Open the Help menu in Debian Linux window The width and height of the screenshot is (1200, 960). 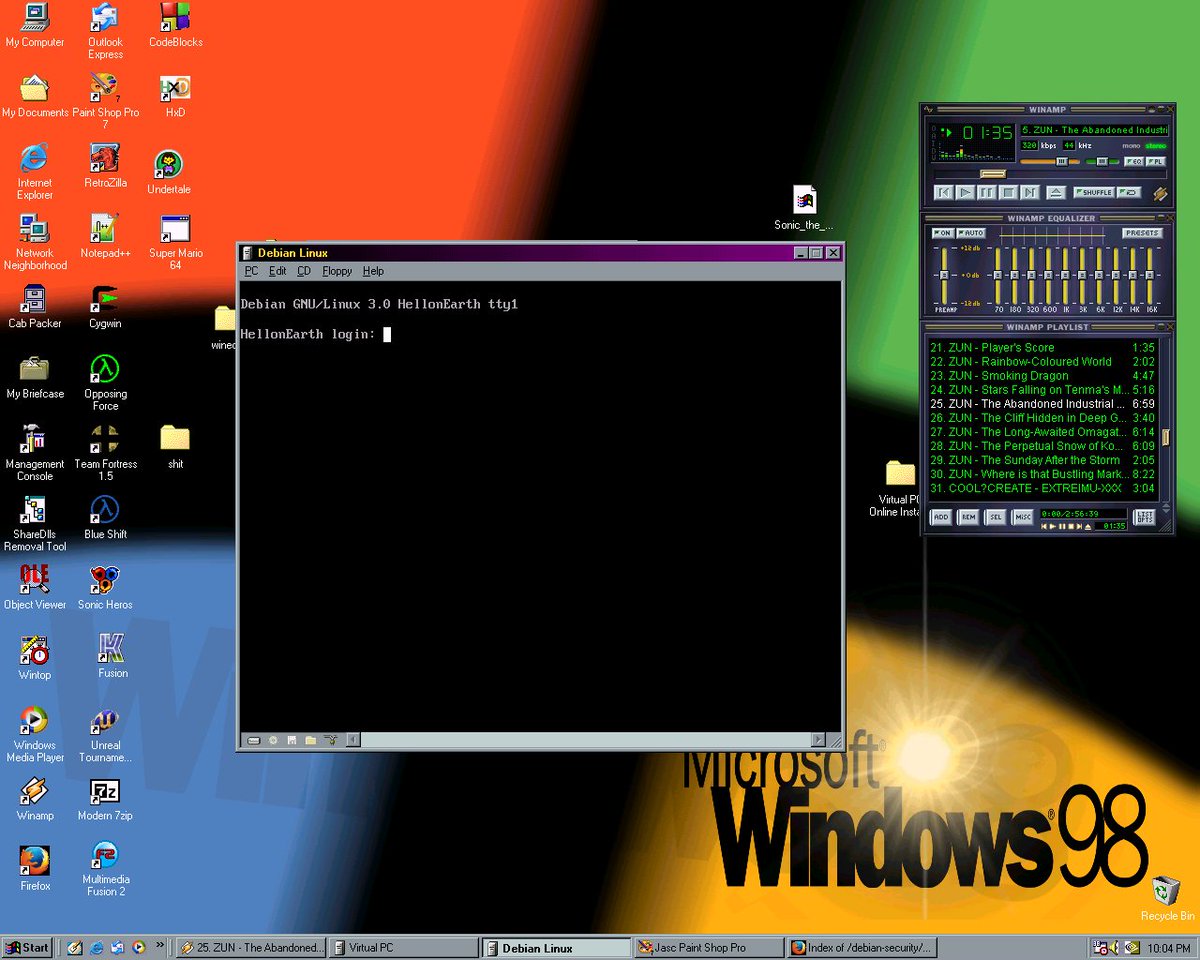pyautogui.click(x=373, y=271)
